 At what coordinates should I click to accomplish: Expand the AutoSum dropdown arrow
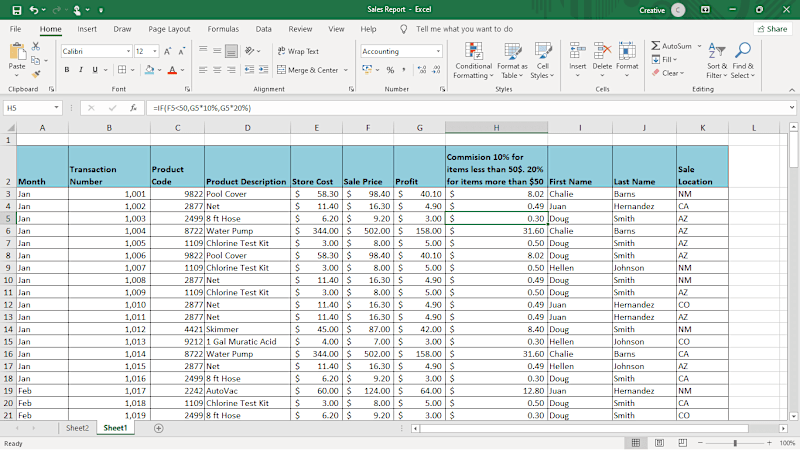click(699, 46)
